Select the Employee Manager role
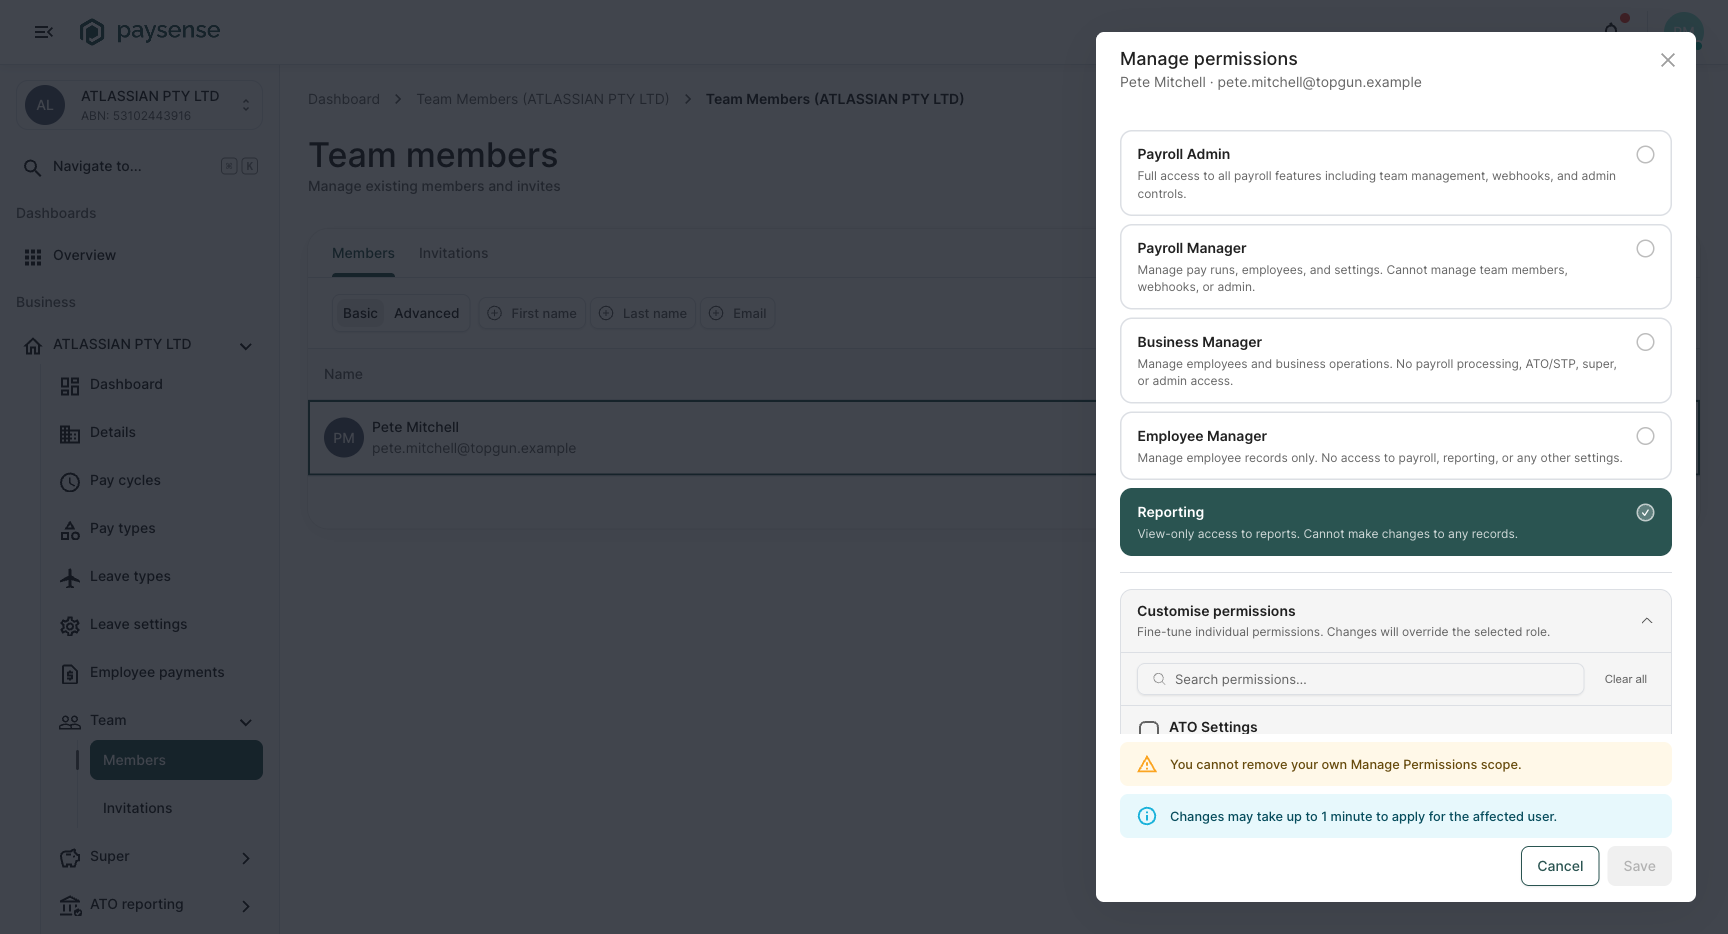Image resolution: width=1728 pixels, height=934 pixels. 1396,446
